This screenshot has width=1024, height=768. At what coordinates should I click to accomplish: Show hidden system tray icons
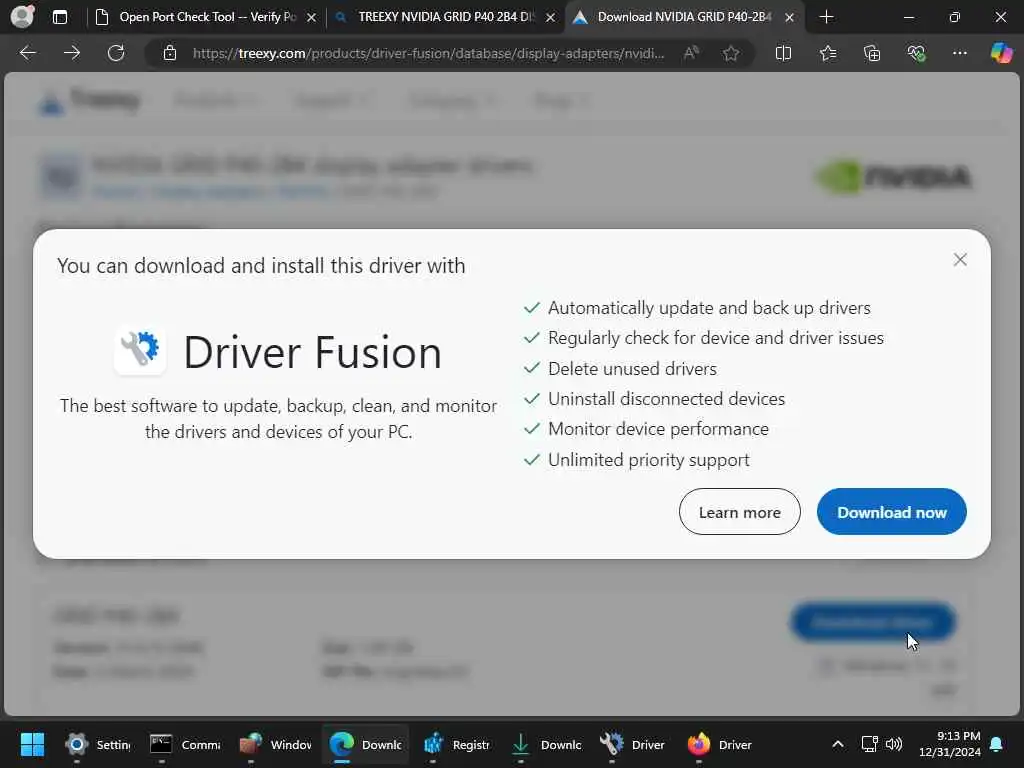pyautogui.click(x=837, y=744)
